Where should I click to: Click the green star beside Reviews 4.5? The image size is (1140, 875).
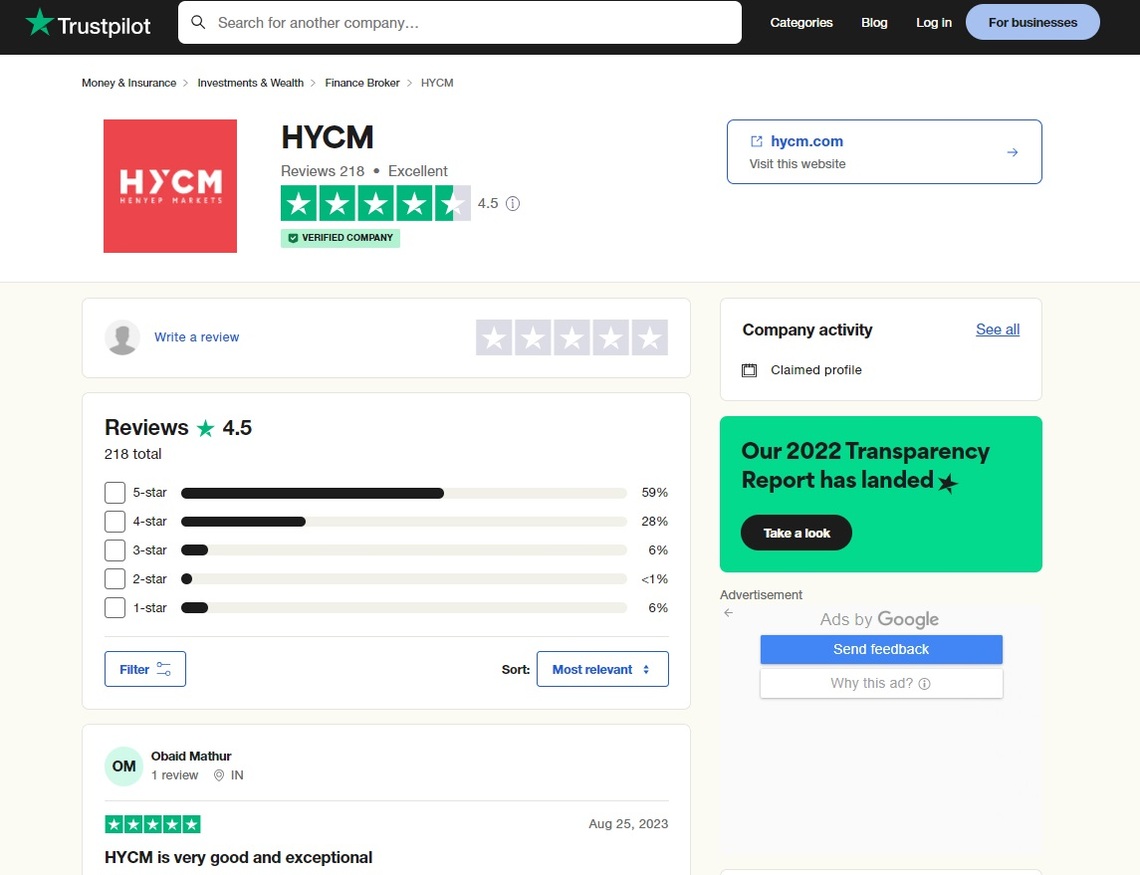(206, 428)
